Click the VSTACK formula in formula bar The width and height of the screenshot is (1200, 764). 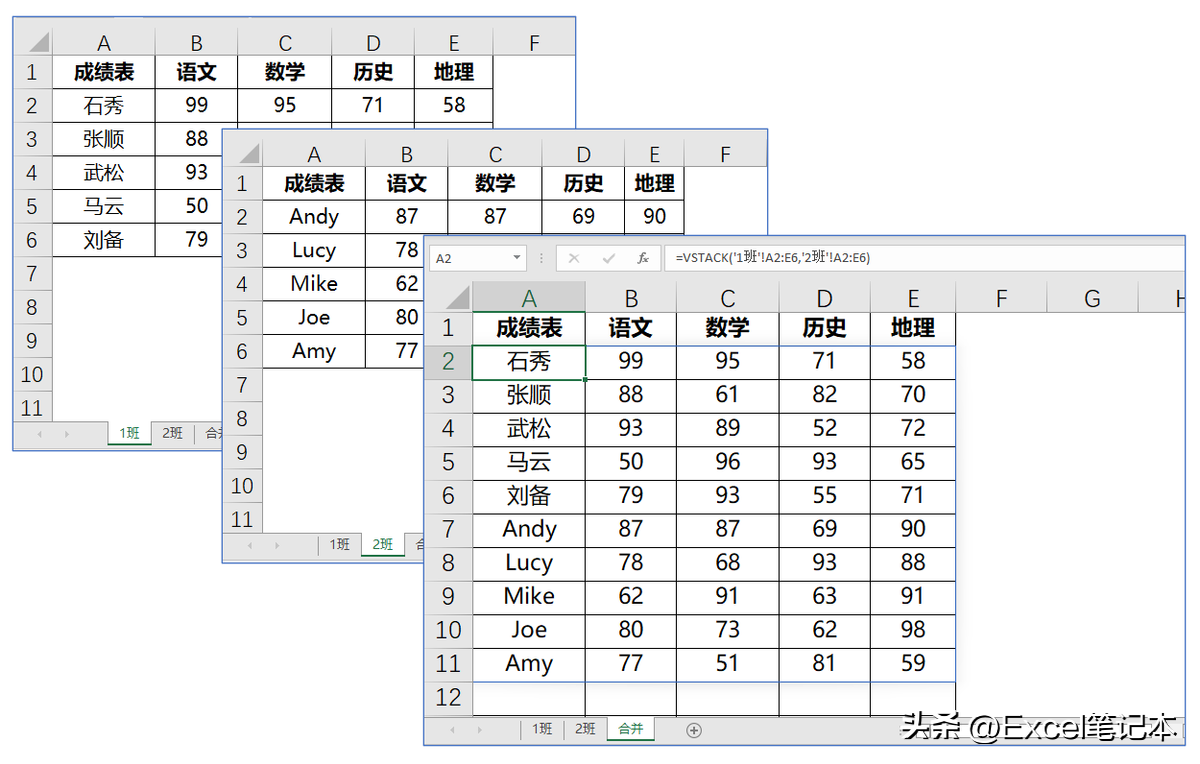click(773, 258)
